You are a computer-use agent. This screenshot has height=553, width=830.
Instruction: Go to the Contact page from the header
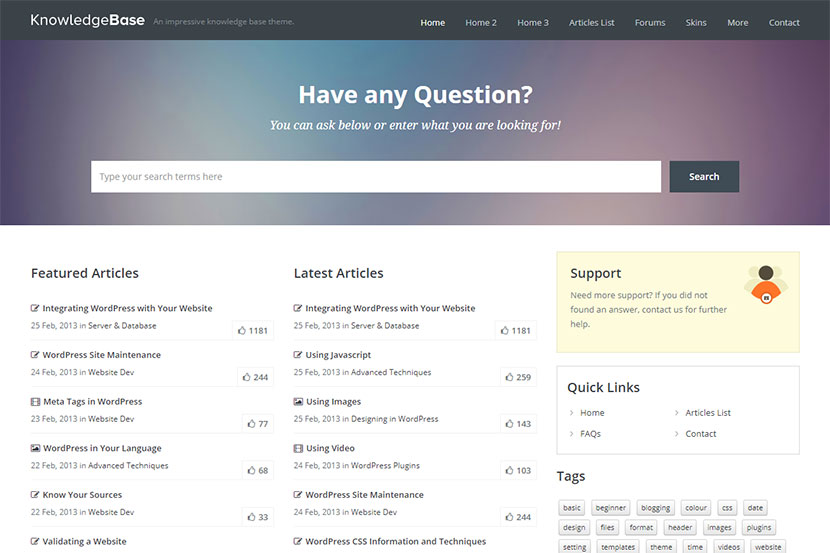pos(784,23)
